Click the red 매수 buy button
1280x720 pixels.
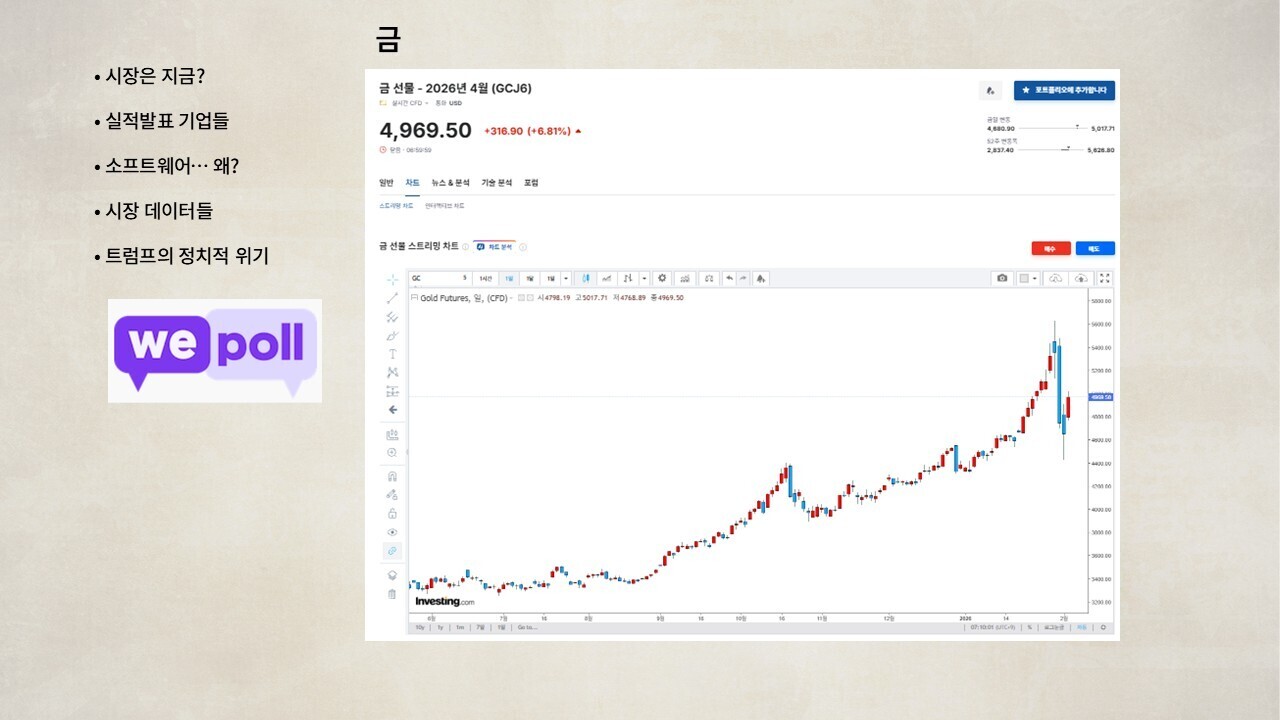(x=1051, y=248)
